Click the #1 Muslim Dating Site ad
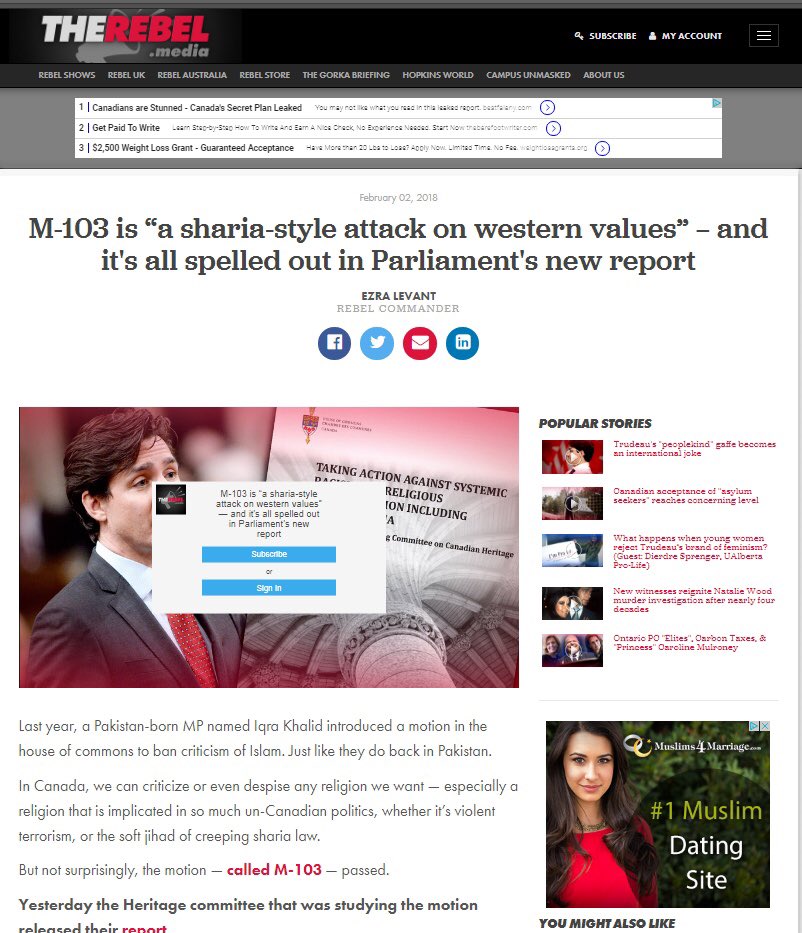Screen dimensions: 802x933 point(658,814)
